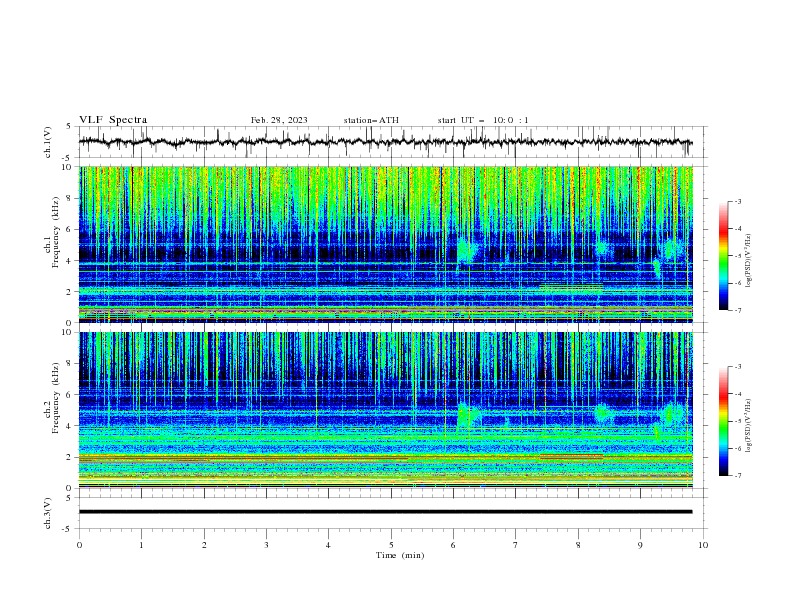792x612 pixels.
Task: Click the time axis tick label '8'
Action: [578, 545]
